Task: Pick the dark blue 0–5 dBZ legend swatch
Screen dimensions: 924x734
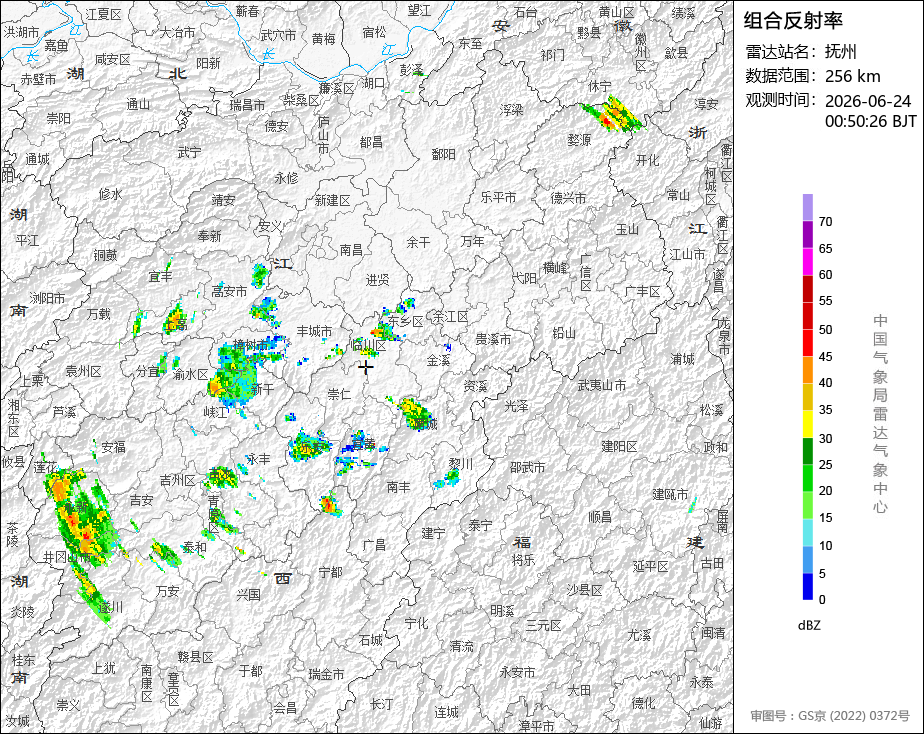Action: tap(807, 587)
